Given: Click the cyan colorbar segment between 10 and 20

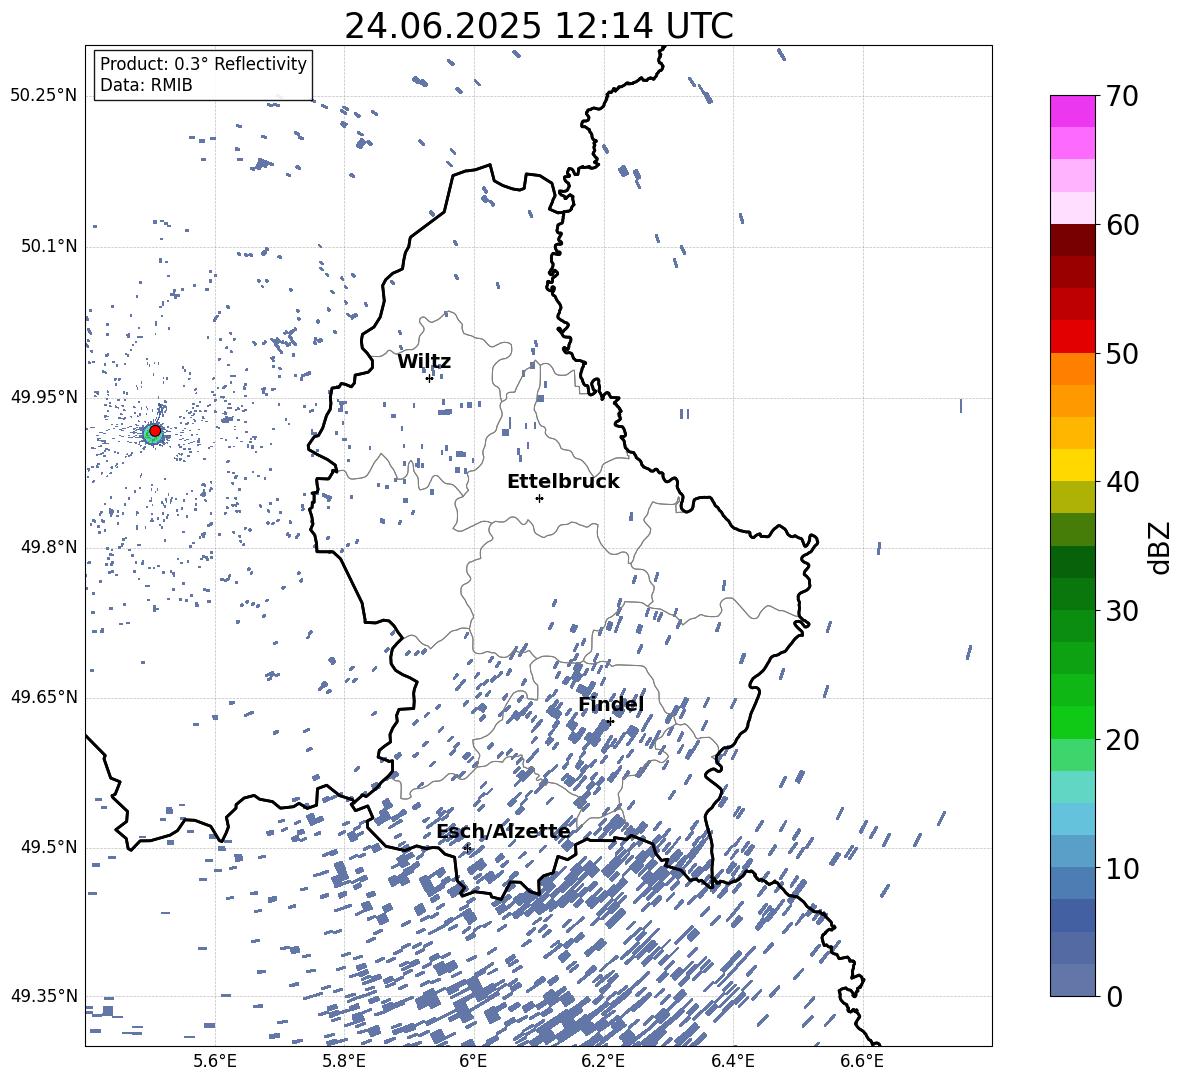Looking at the screenshot, I should tap(1072, 787).
